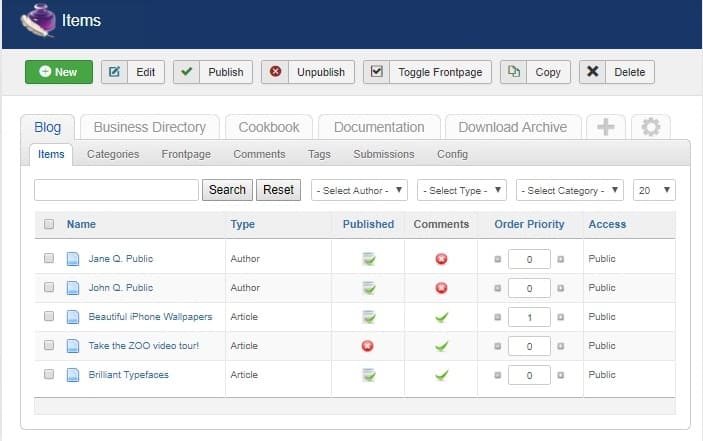Click the green Publish checkmark icon

(x=187, y=71)
